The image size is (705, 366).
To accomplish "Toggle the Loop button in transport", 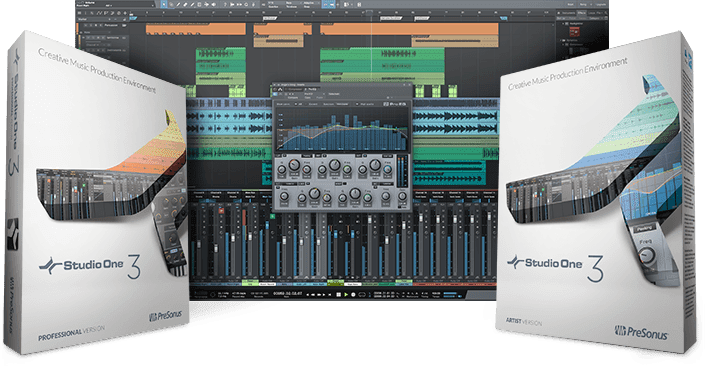I will pos(362,295).
